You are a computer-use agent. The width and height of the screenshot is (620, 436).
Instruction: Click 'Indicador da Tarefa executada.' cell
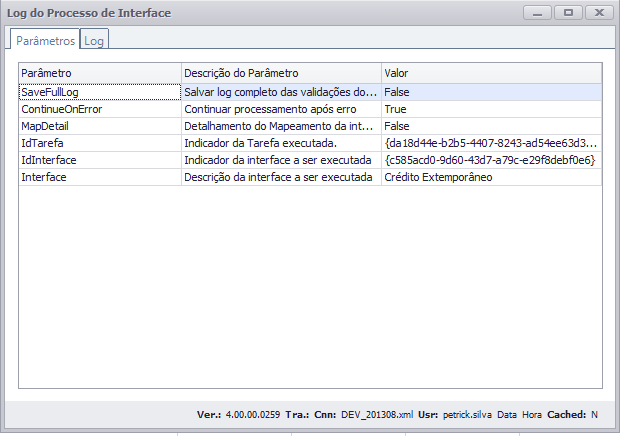[281, 143]
